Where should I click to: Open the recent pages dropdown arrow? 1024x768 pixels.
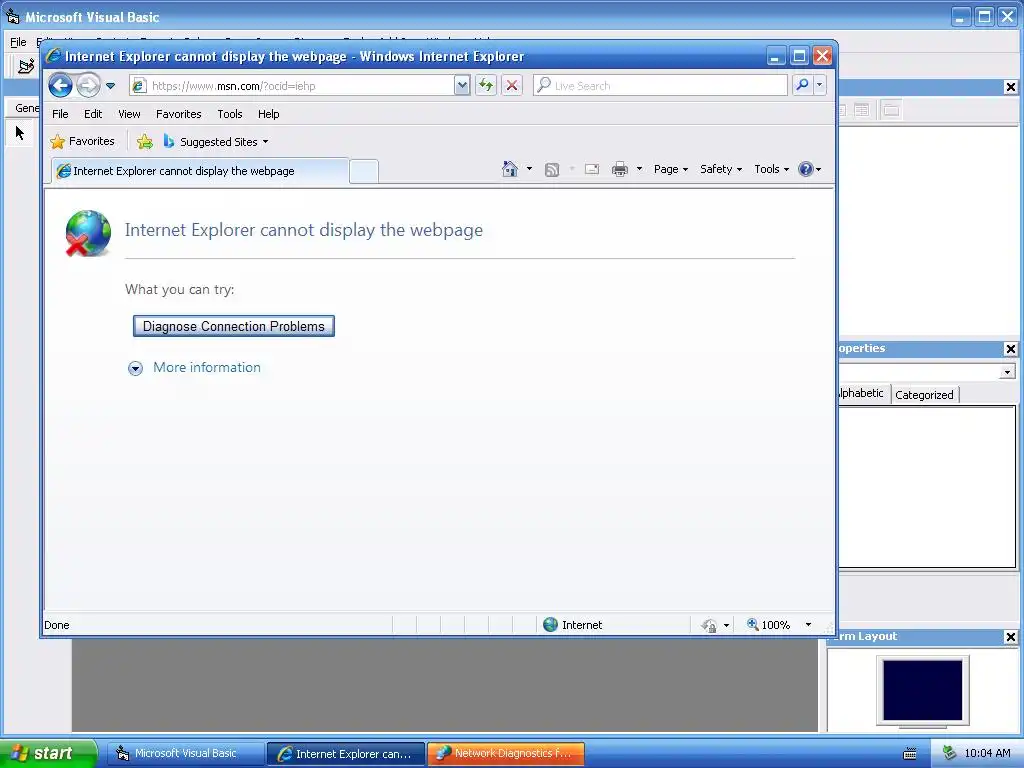coord(110,86)
